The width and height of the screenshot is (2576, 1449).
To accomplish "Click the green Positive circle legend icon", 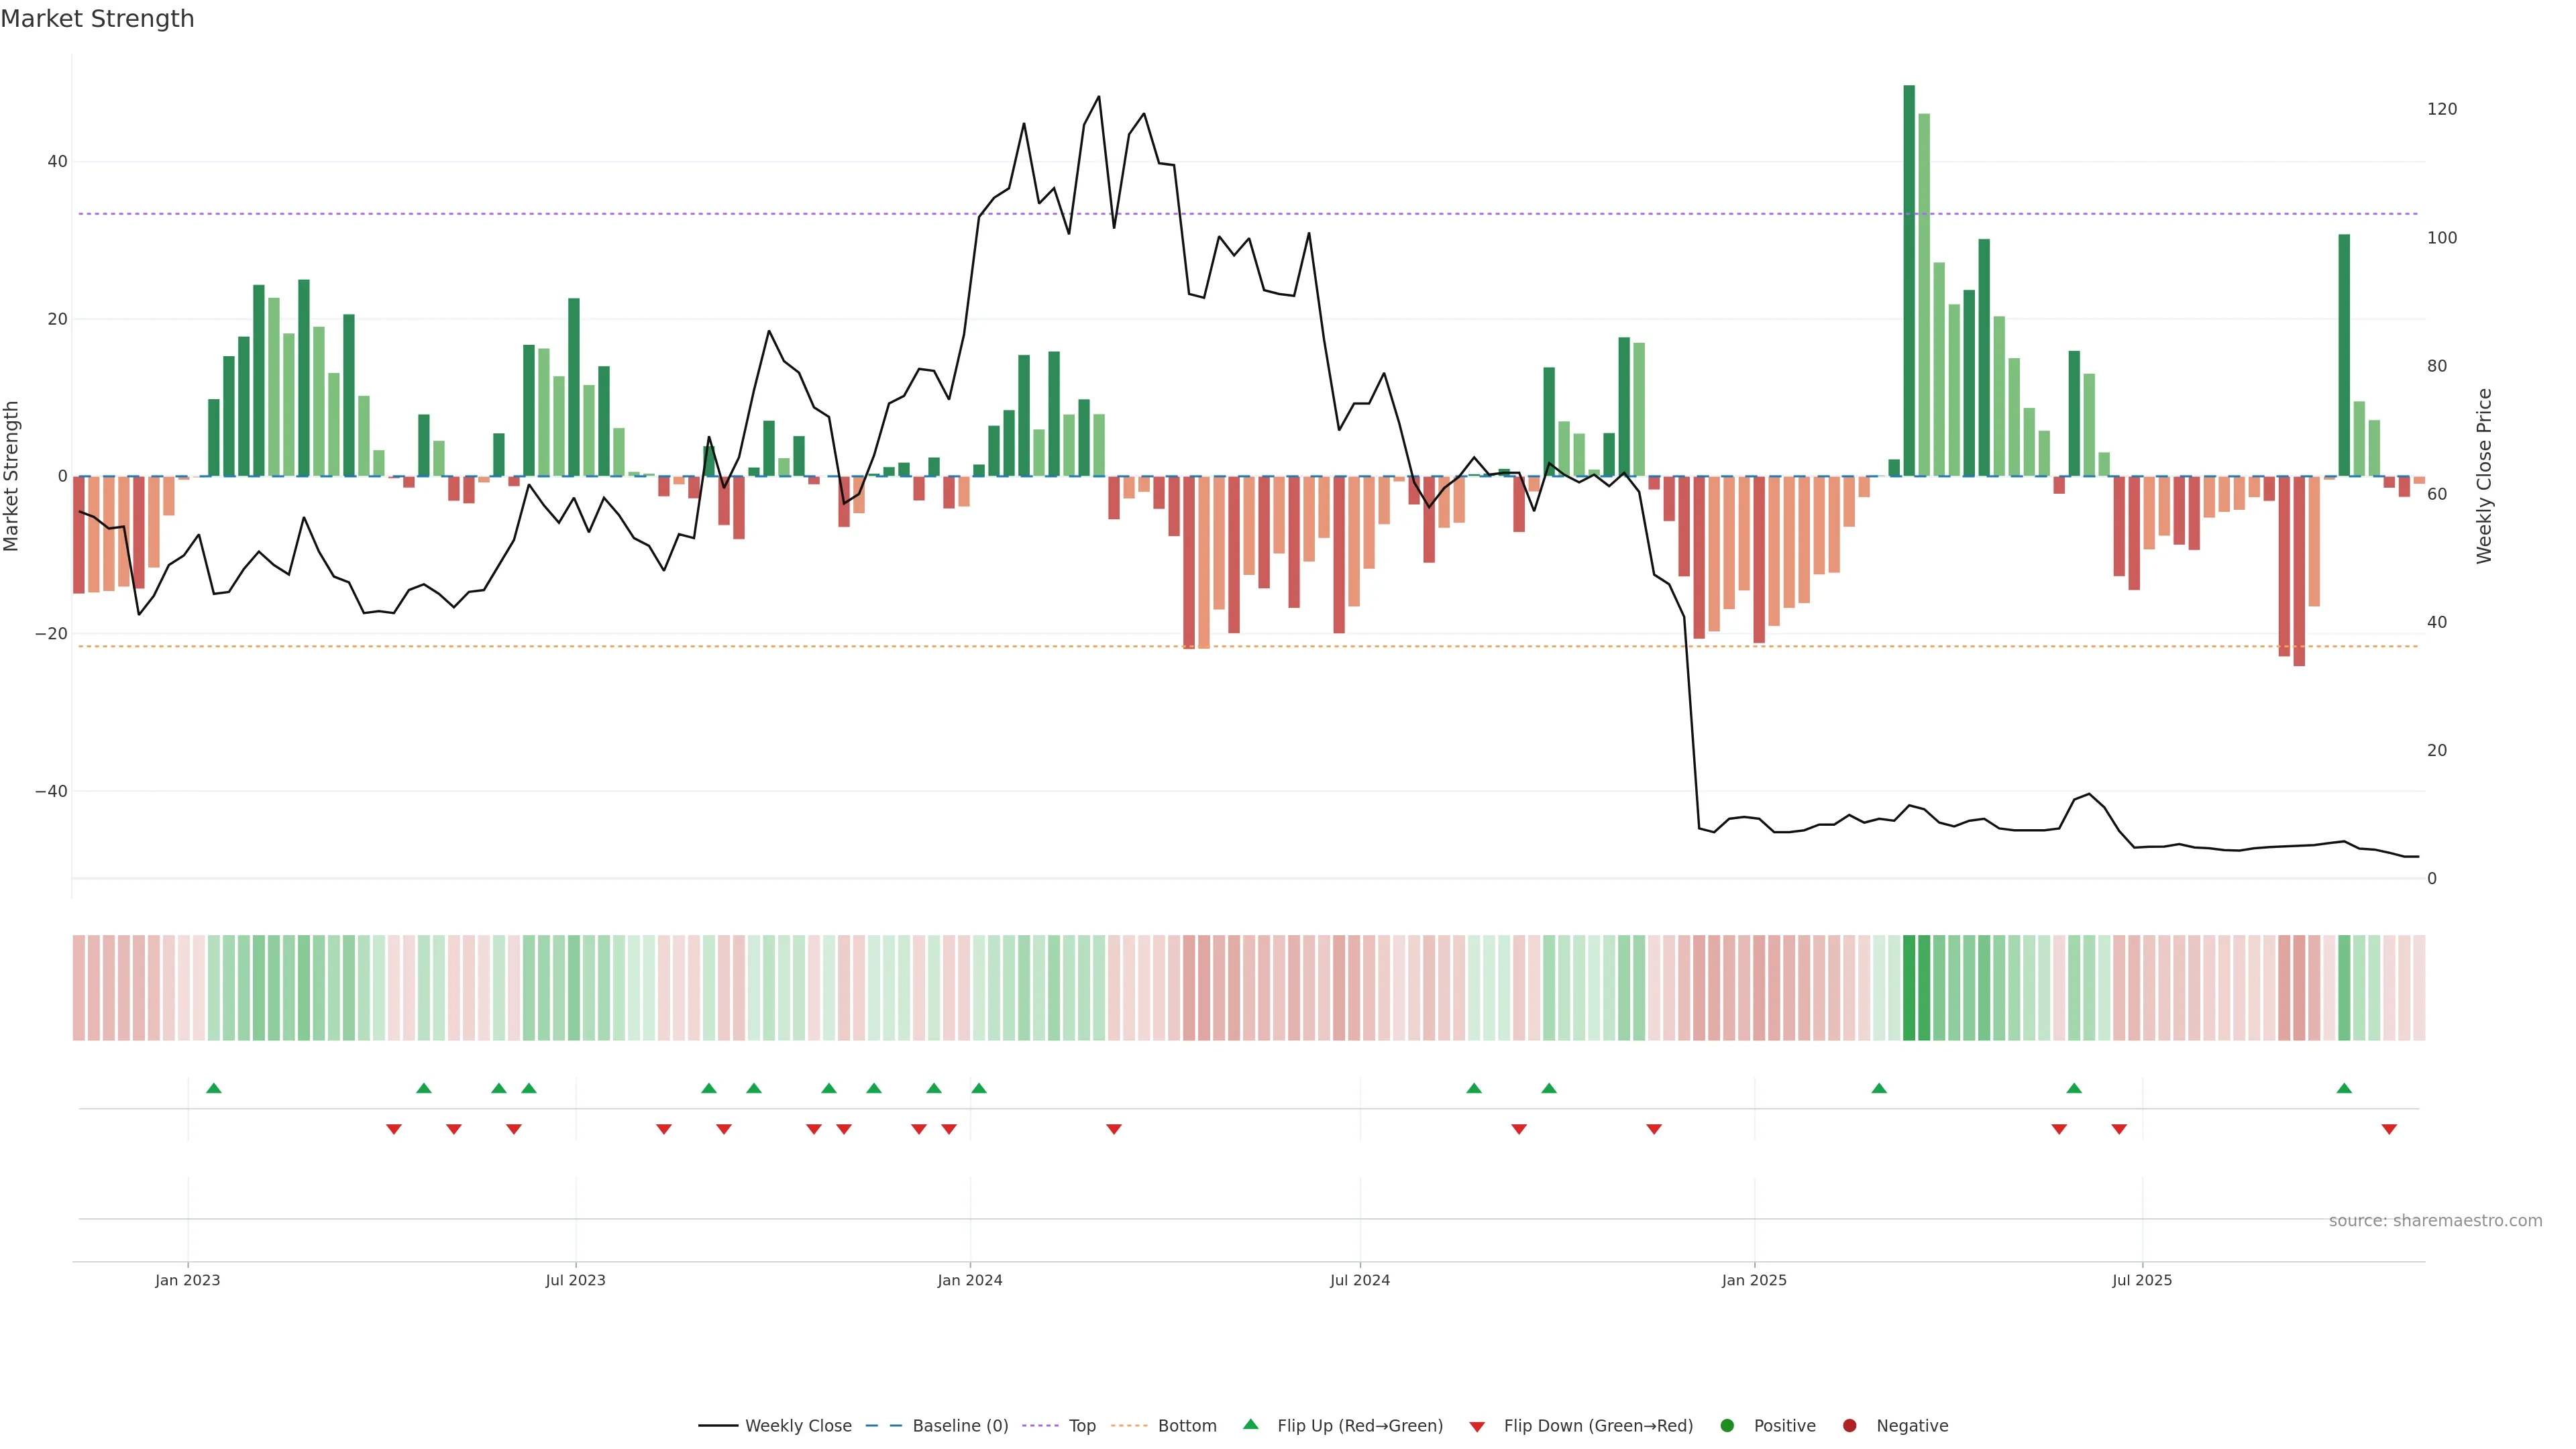I will point(1727,1425).
